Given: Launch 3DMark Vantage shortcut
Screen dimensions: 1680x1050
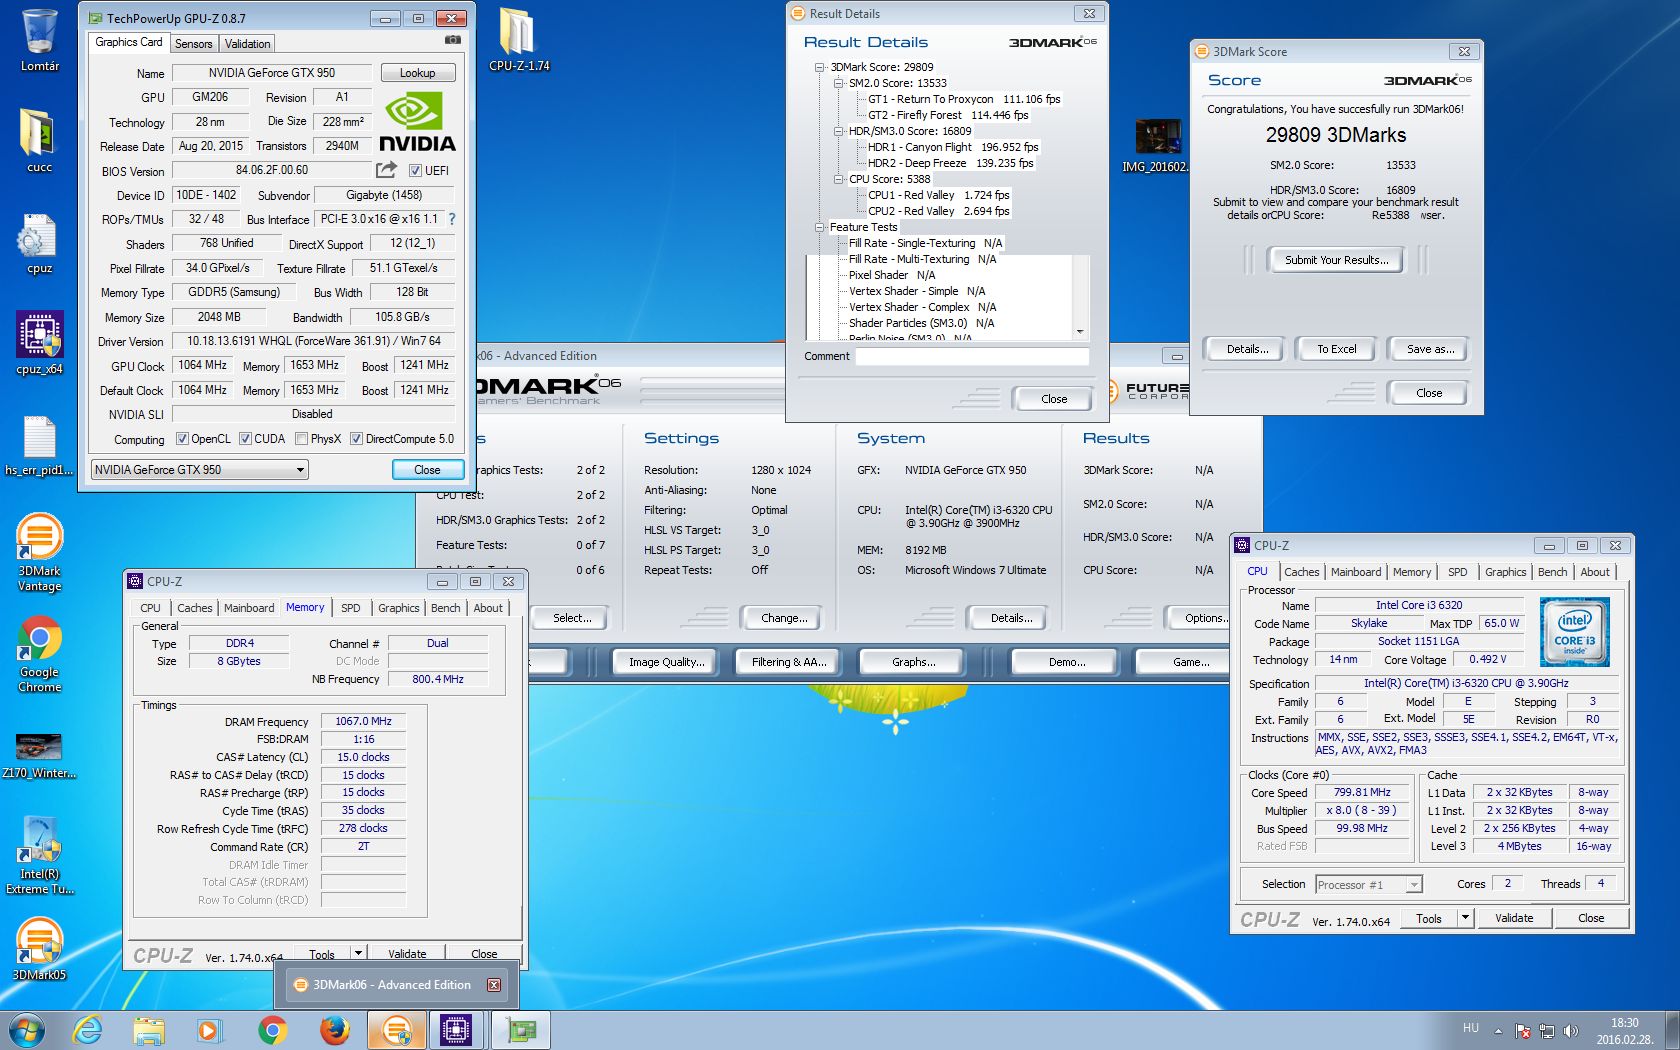Looking at the screenshot, I should [x=39, y=552].
